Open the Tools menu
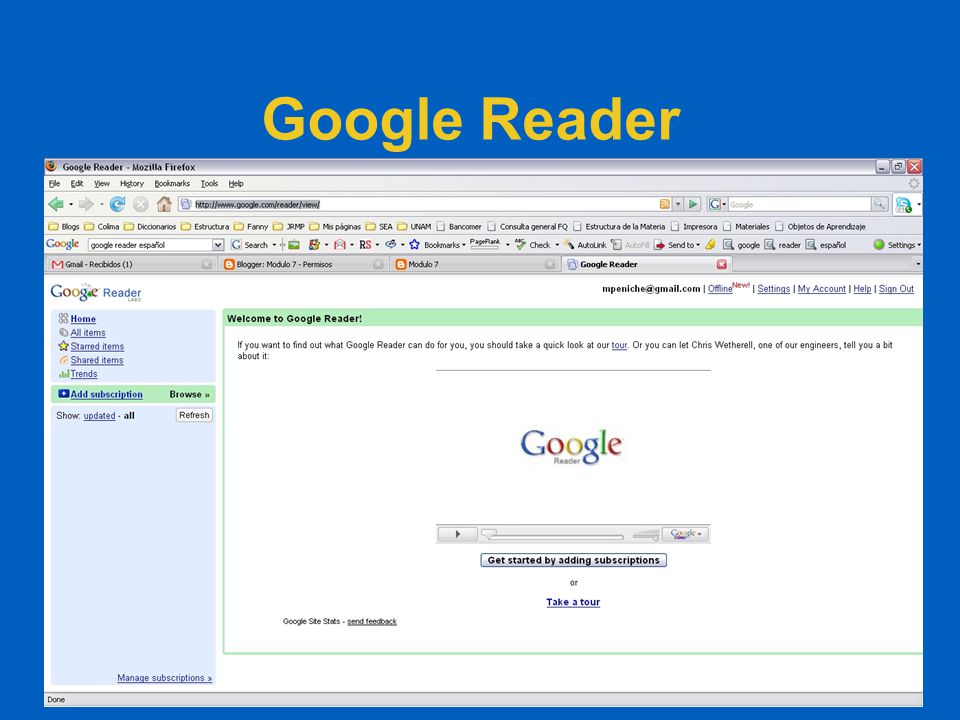The width and height of the screenshot is (960, 720). click(x=209, y=184)
